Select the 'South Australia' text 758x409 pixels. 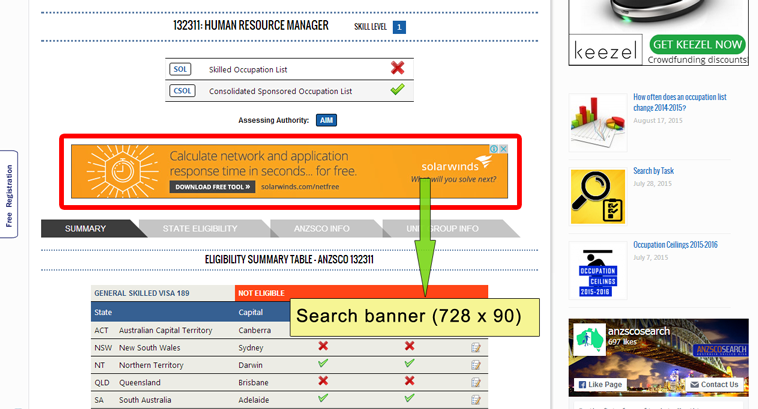[x=145, y=400]
